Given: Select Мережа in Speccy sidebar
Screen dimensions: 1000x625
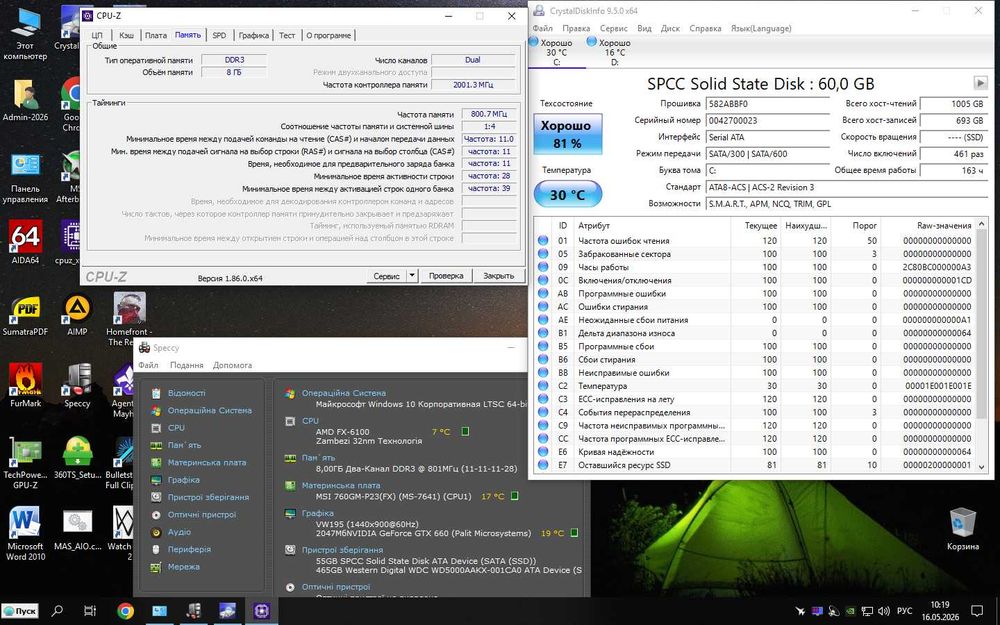Looking at the screenshot, I should pyautogui.click(x=184, y=566).
